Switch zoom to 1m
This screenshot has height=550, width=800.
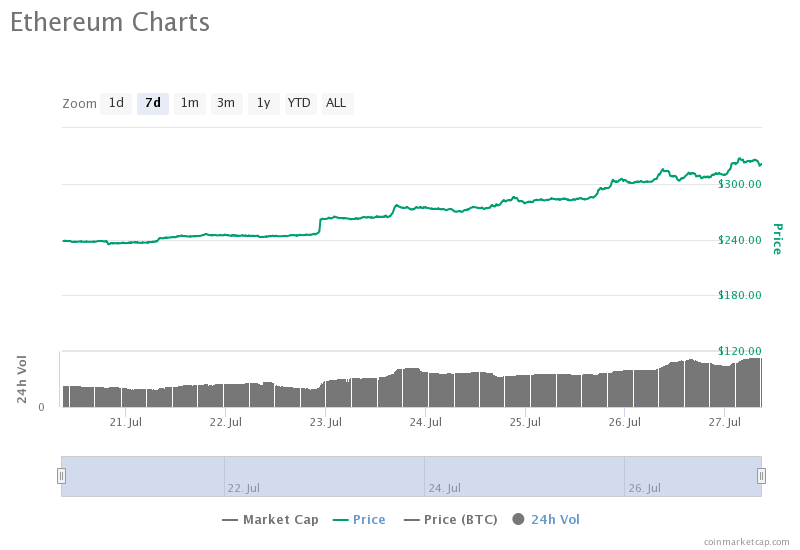(x=190, y=104)
